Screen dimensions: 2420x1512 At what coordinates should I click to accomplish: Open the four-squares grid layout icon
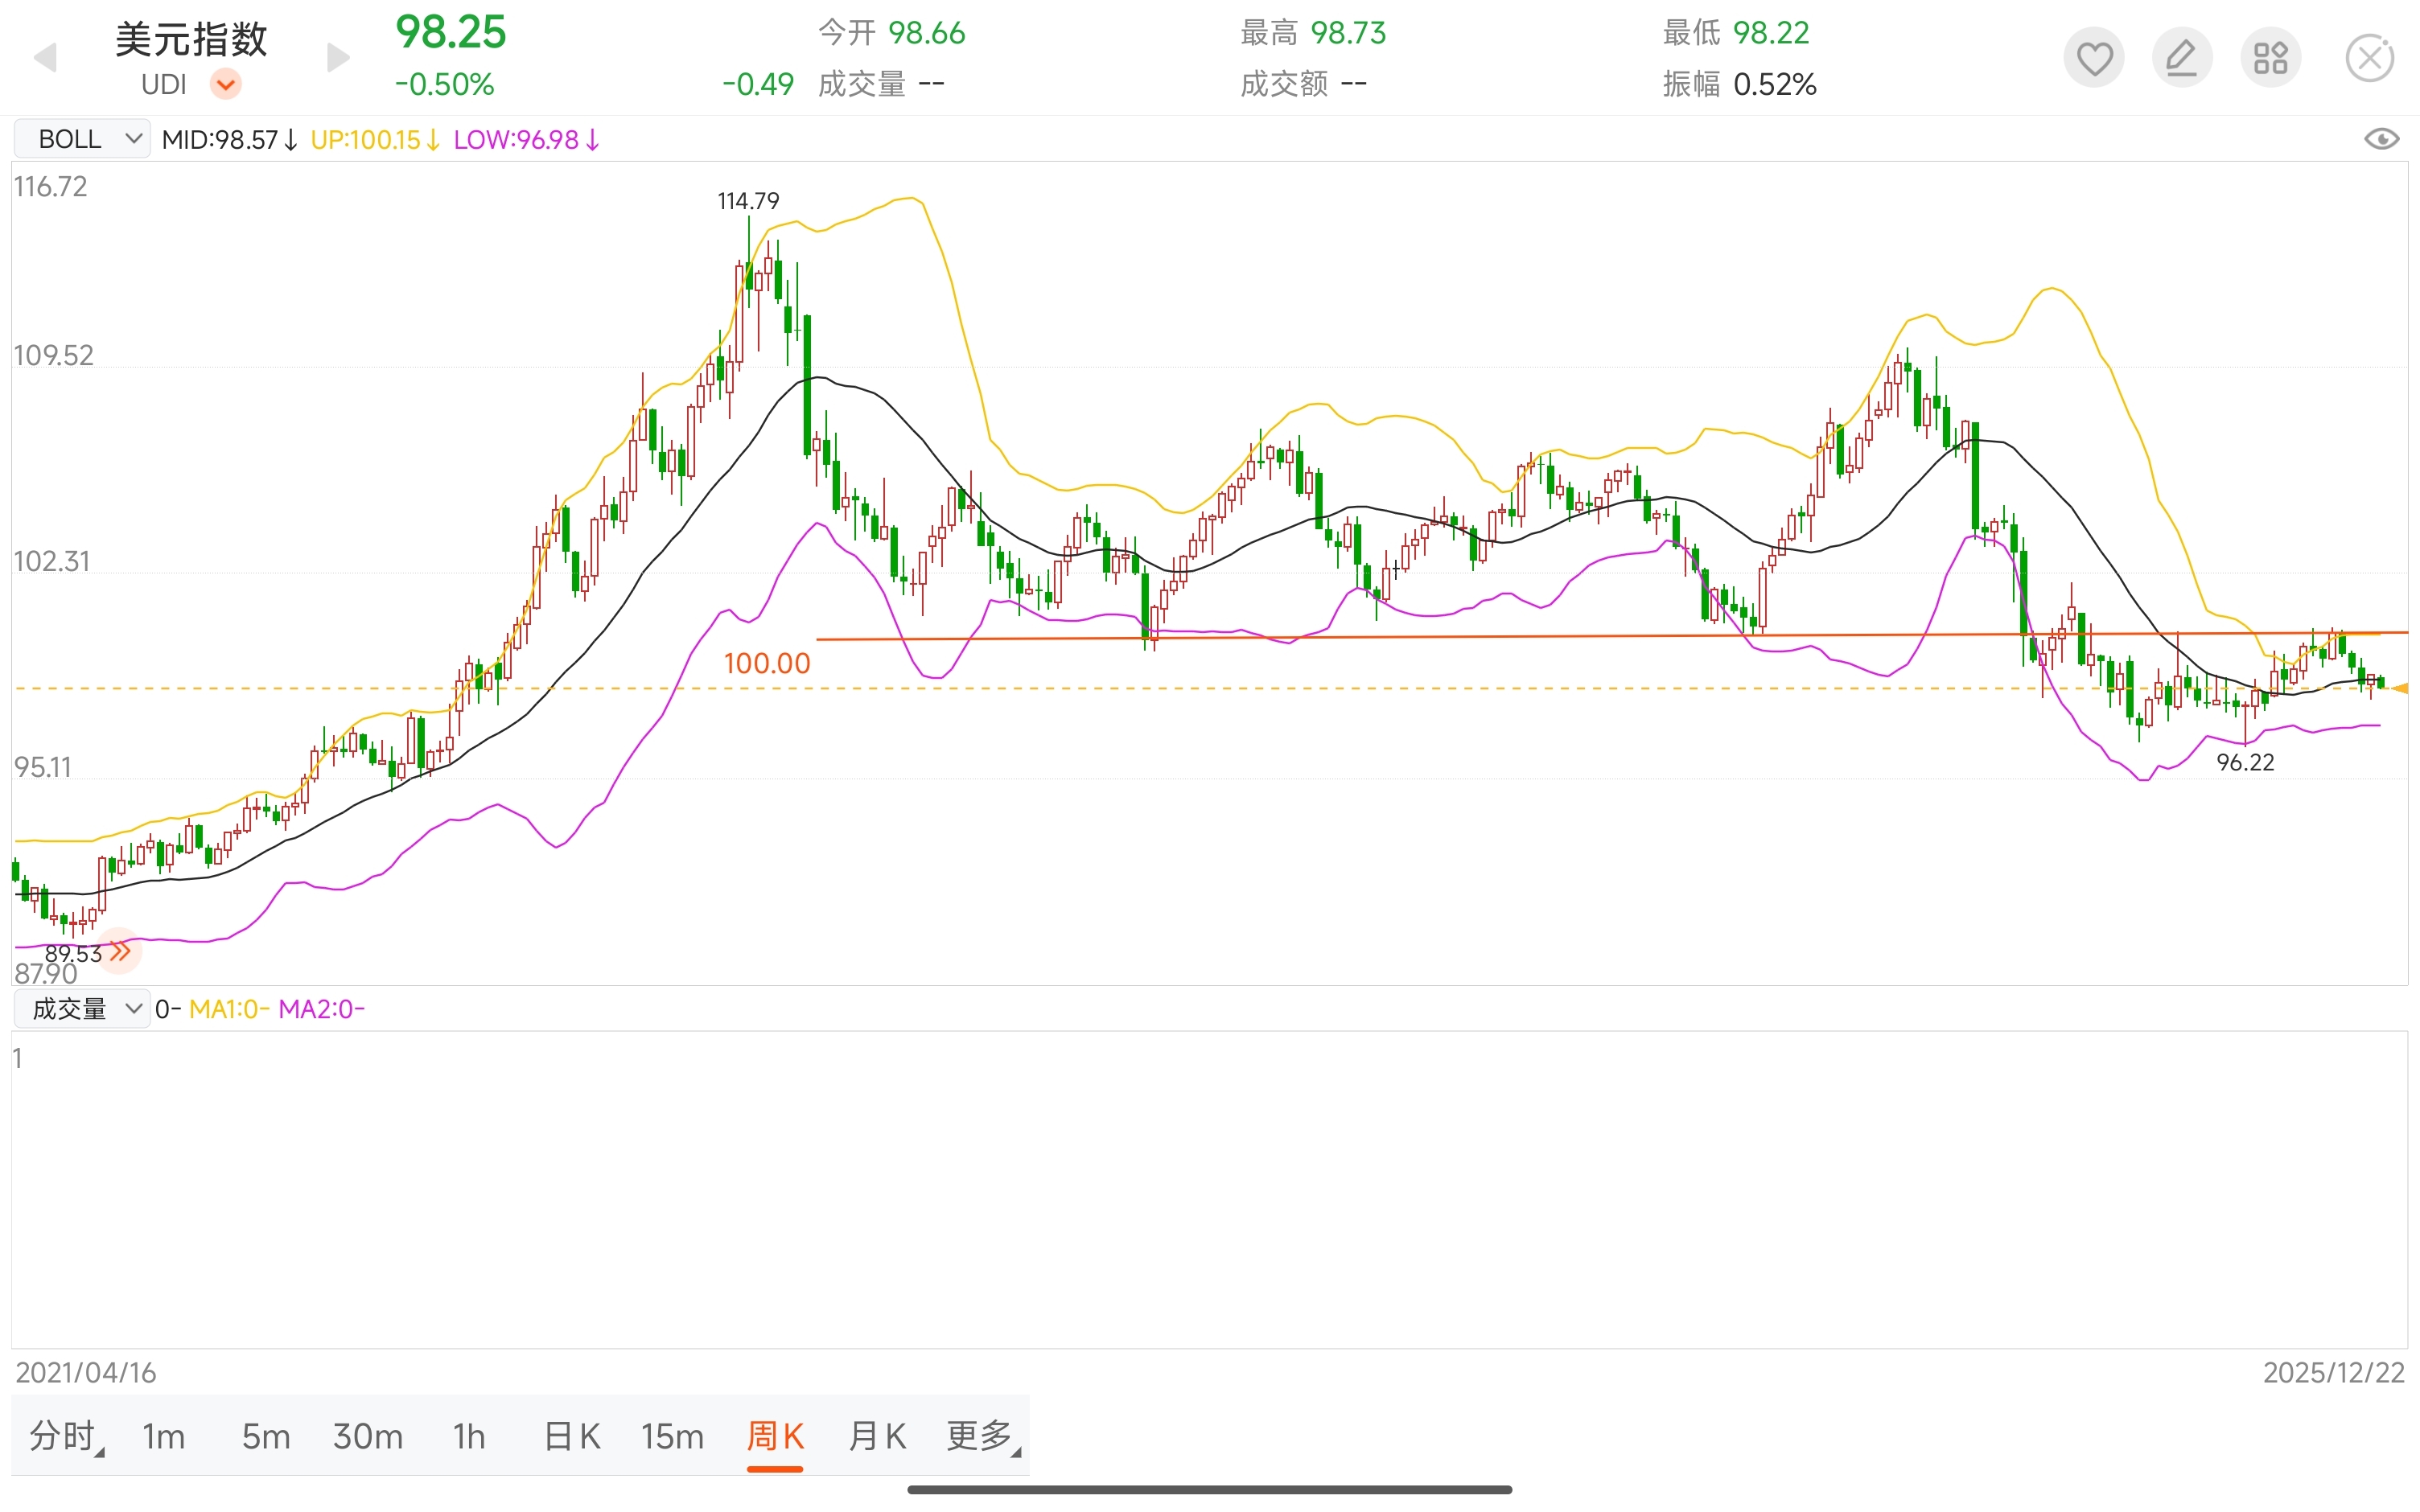pos(2270,58)
